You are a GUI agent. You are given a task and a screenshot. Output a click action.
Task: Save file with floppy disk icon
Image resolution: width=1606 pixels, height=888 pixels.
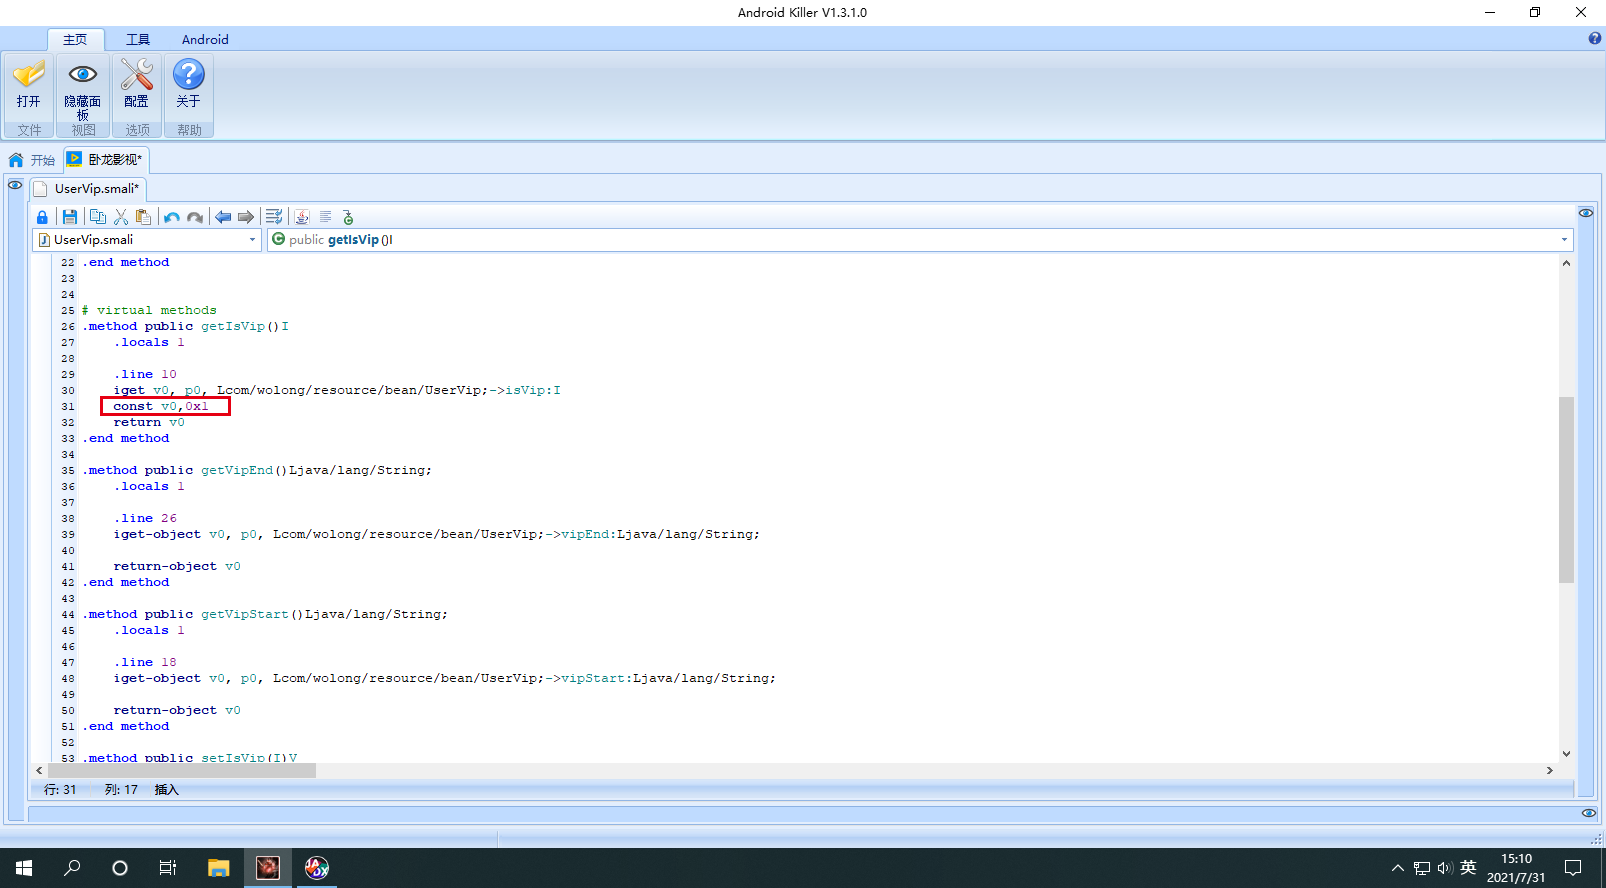pos(69,217)
